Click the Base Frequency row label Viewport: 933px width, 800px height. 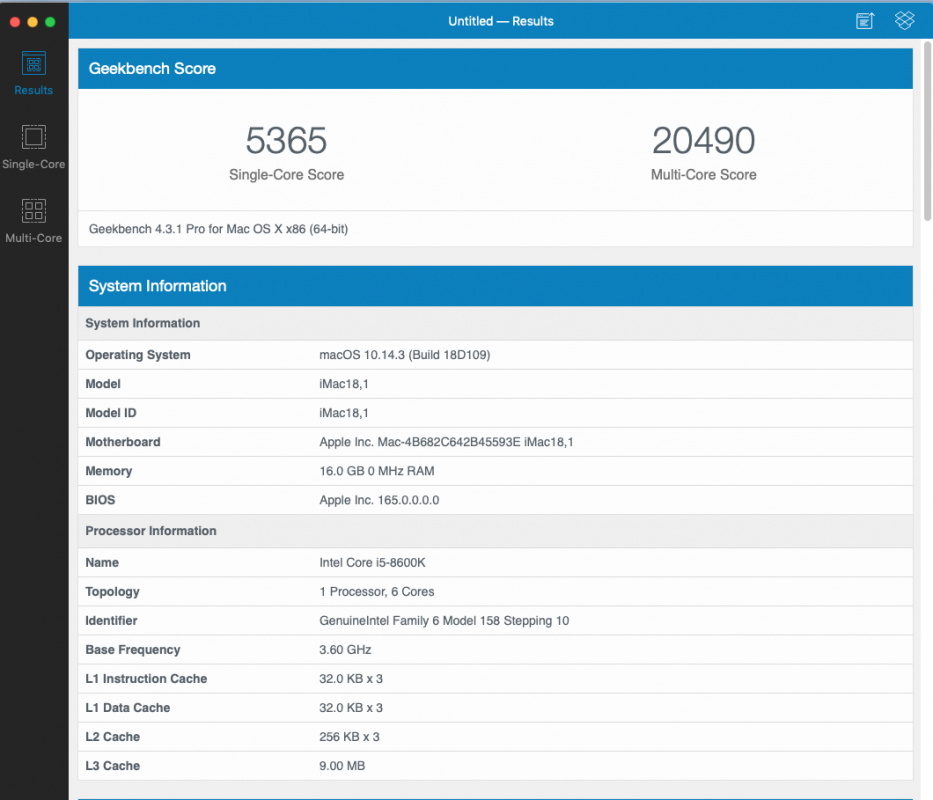click(x=133, y=650)
